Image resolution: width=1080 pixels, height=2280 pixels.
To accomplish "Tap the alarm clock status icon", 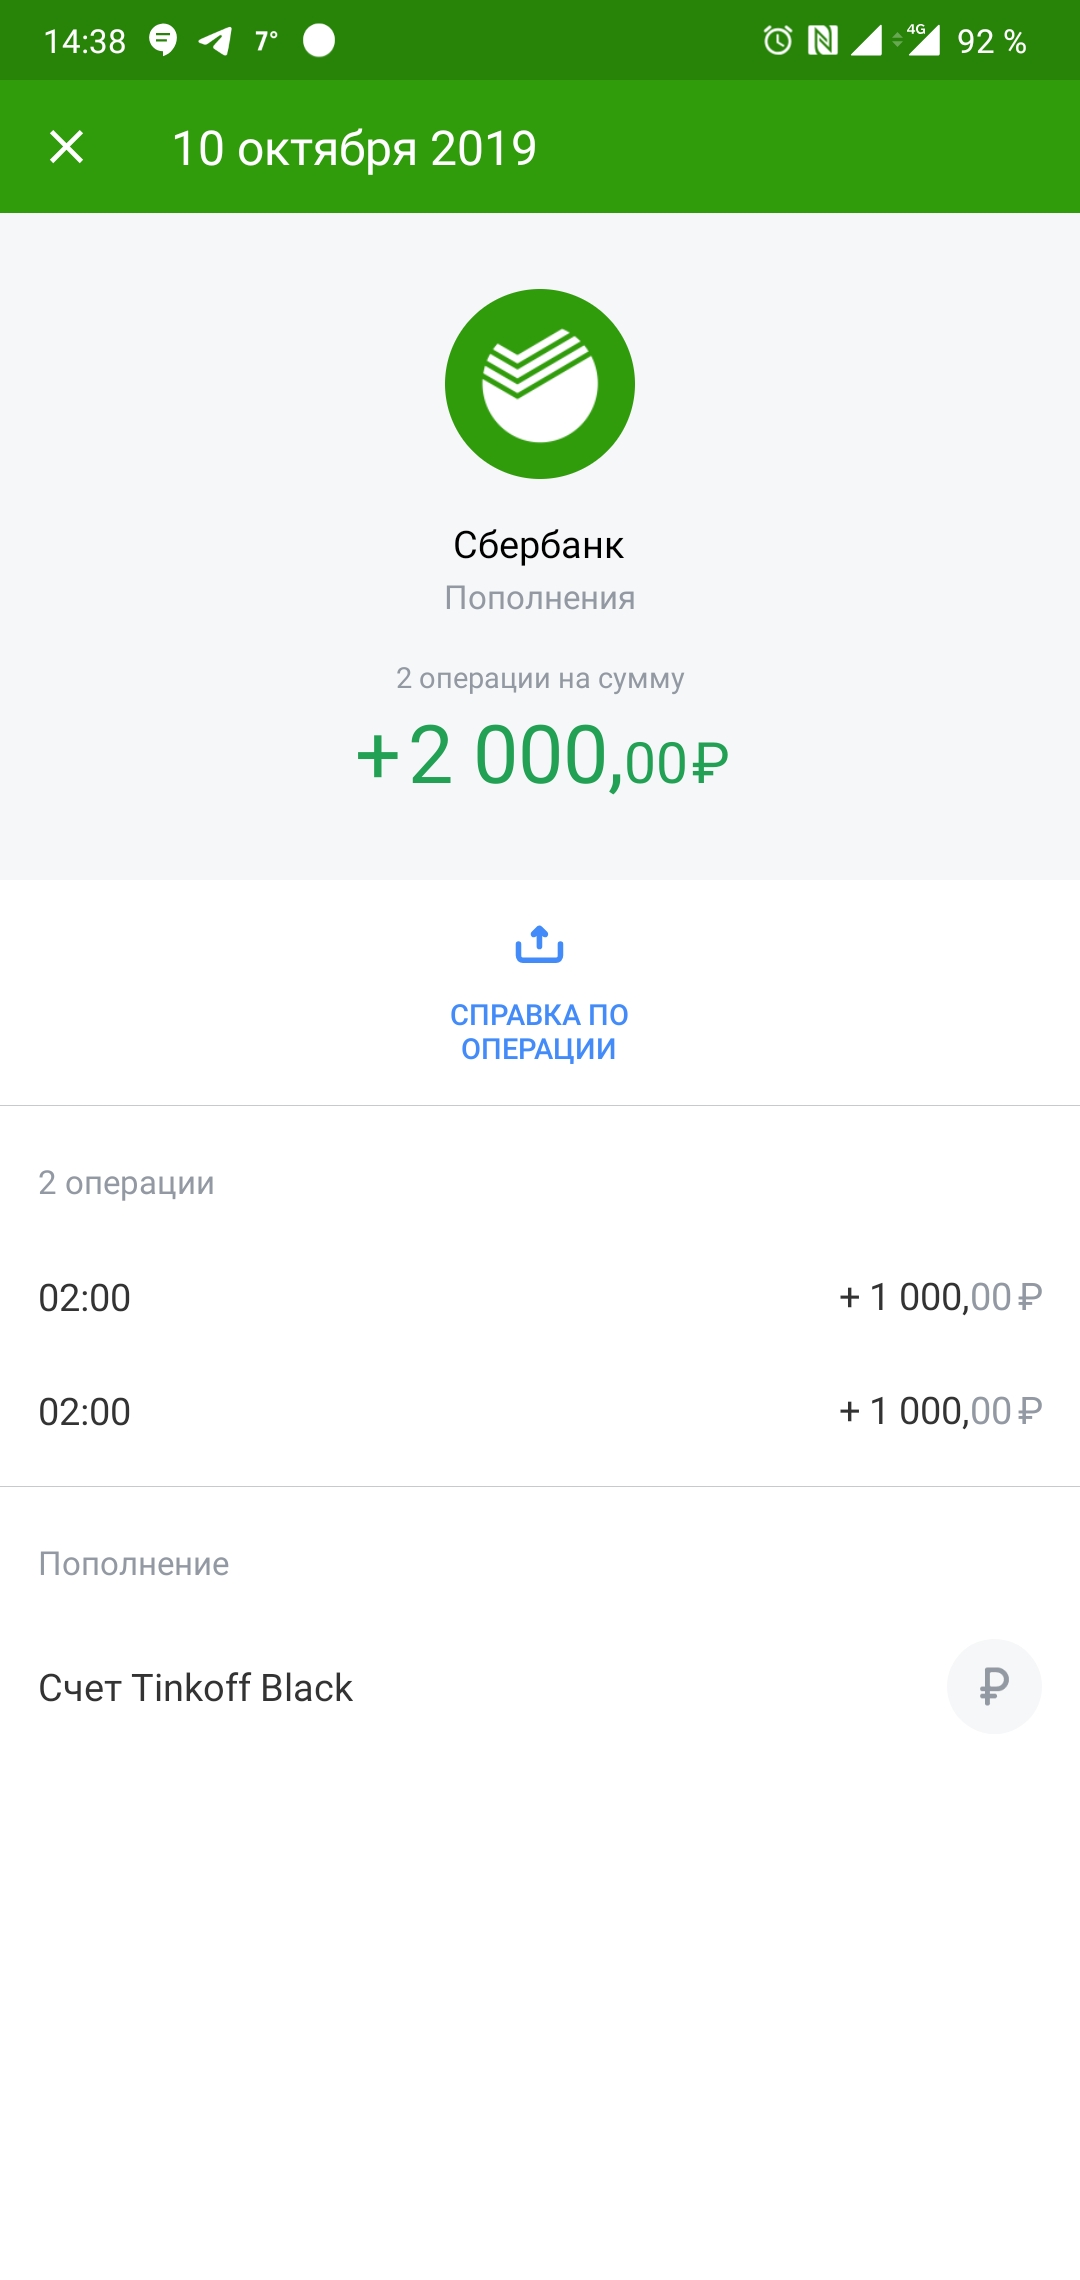I will point(777,40).
